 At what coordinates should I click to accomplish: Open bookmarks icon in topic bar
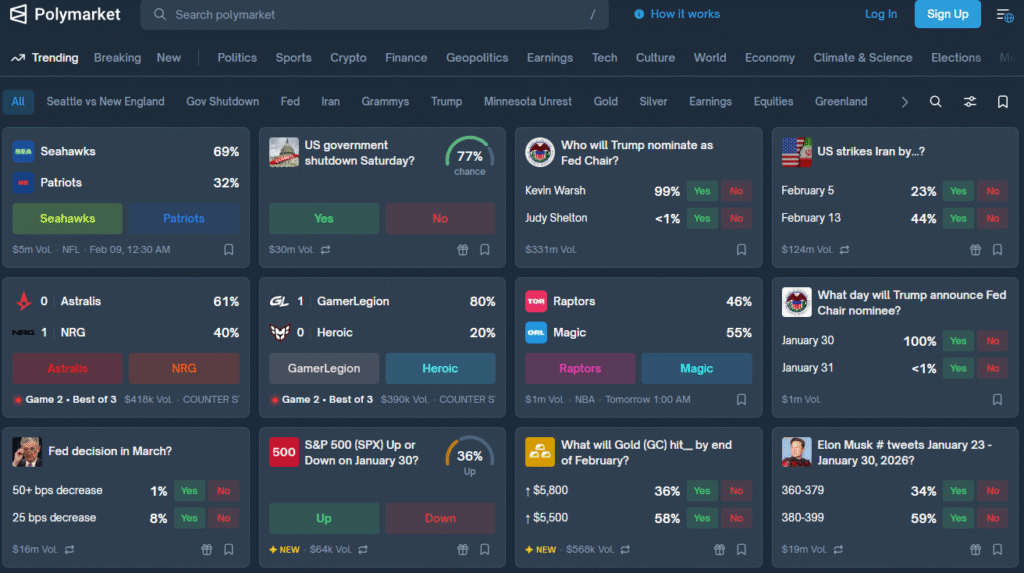[x=1002, y=102]
